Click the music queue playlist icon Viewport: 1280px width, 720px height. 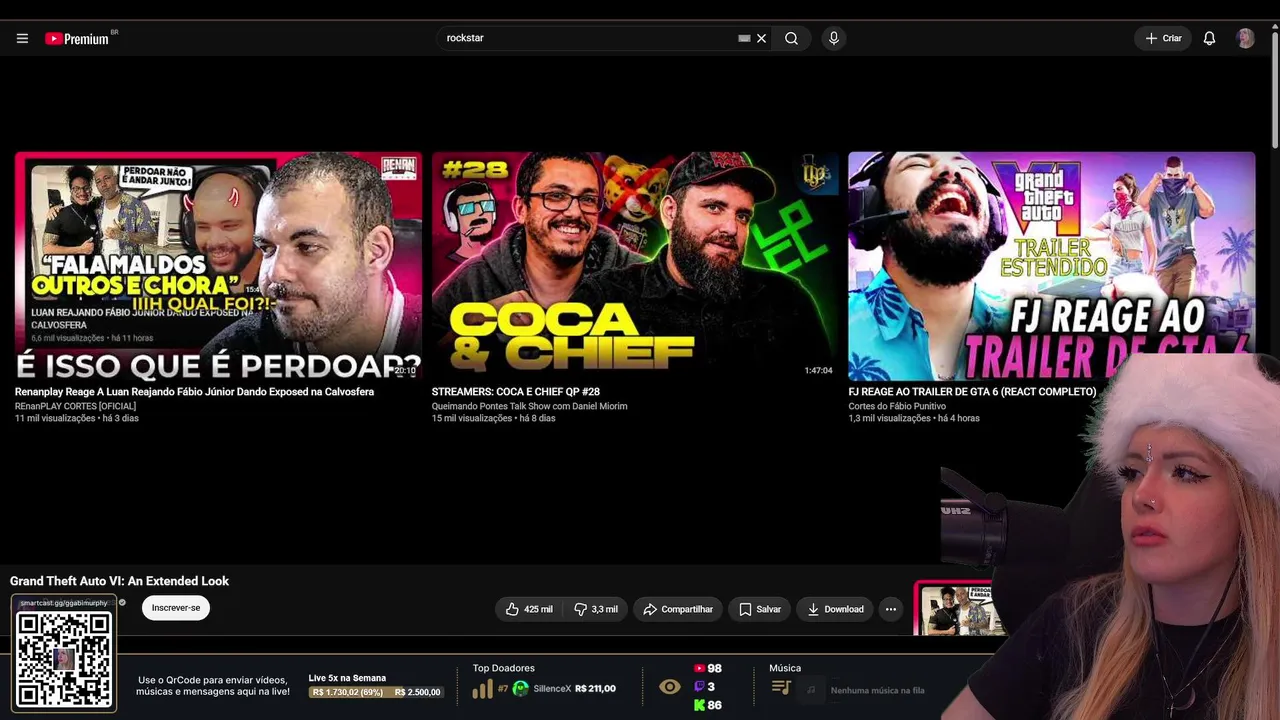point(782,688)
